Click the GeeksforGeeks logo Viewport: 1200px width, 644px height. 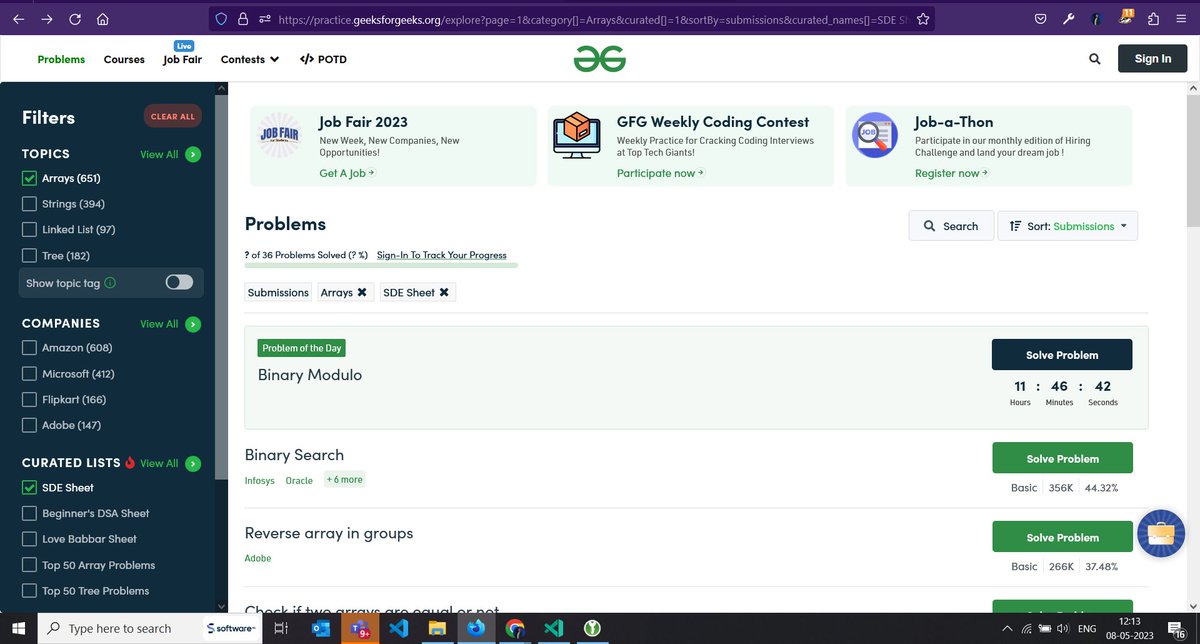[600, 59]
